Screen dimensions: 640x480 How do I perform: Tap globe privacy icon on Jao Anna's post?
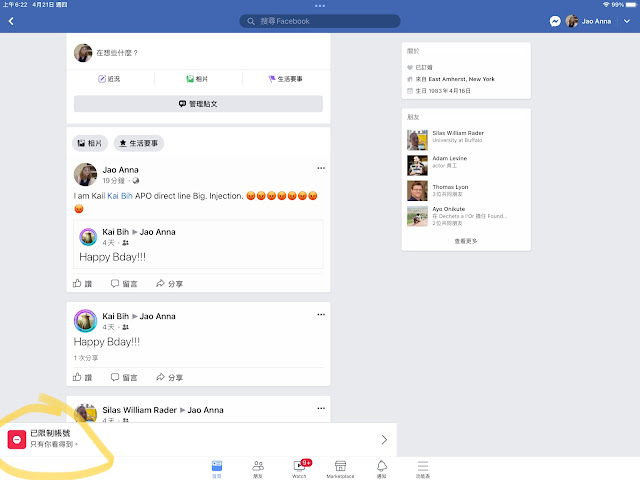coord(136,180)
